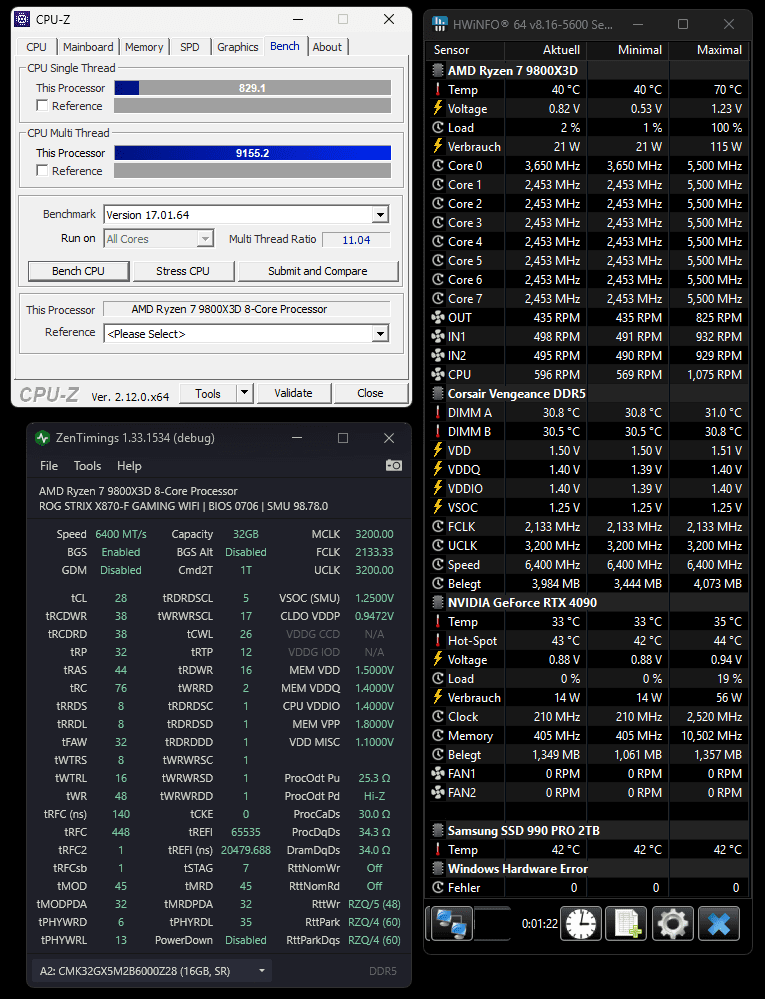Image resolution: width=765 pixels, height=999 pixels.
Task: Click the CPU-Z Close button
Action: (370, 393)
